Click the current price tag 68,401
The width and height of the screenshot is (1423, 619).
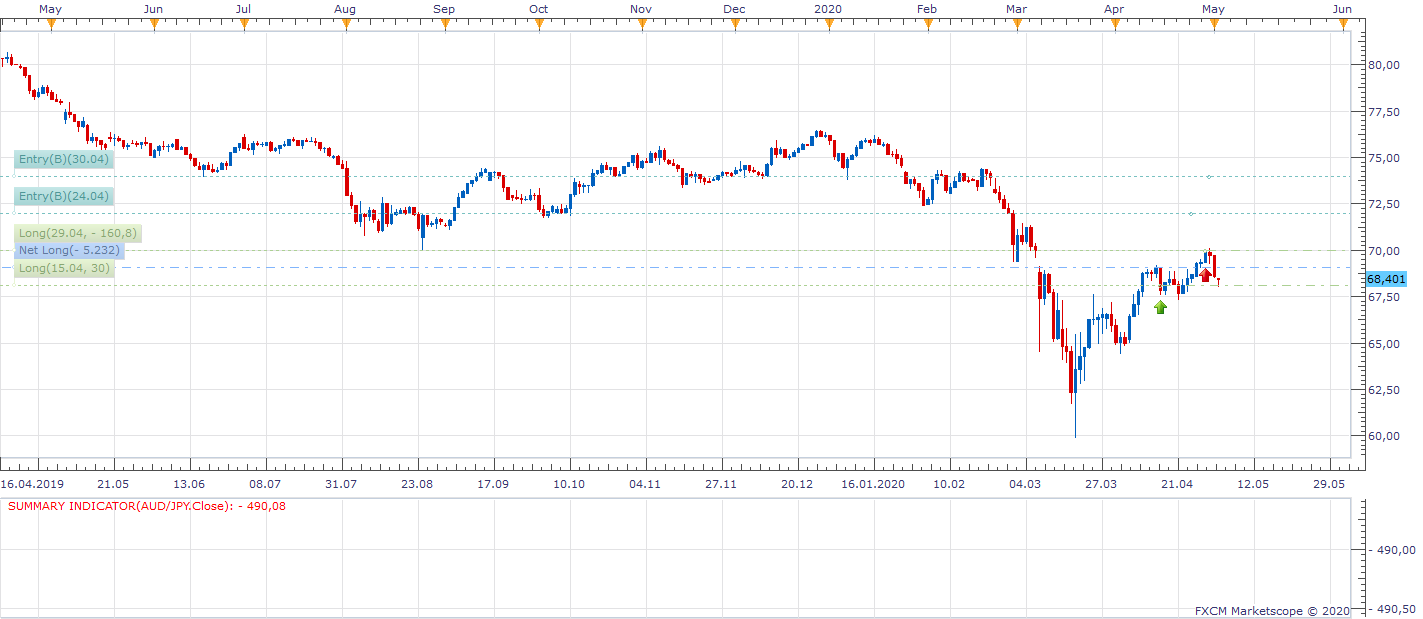(1386, 279)
